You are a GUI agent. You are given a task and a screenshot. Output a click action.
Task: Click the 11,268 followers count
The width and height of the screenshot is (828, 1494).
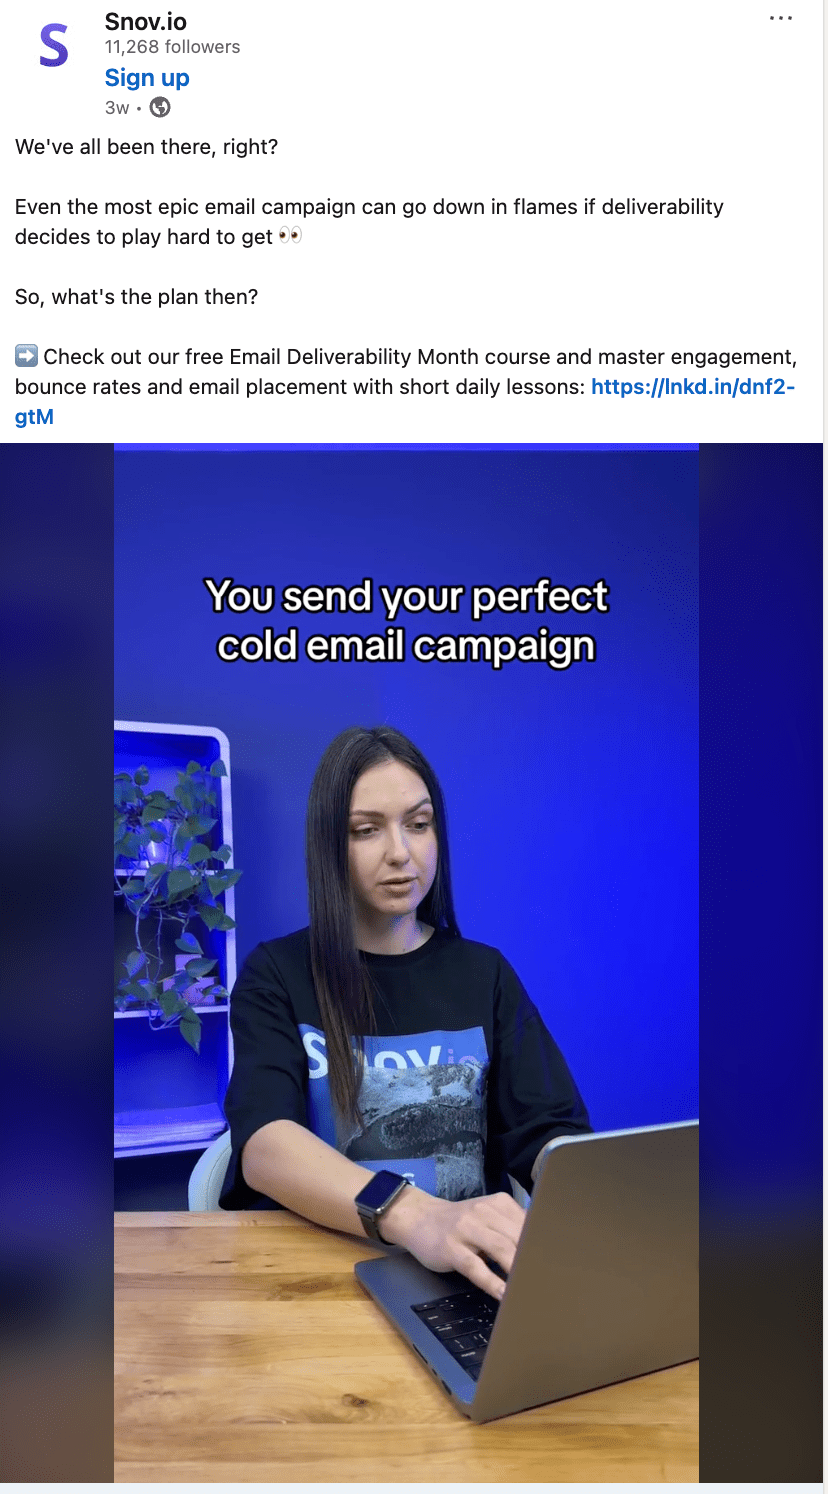(x=172, y=47)
